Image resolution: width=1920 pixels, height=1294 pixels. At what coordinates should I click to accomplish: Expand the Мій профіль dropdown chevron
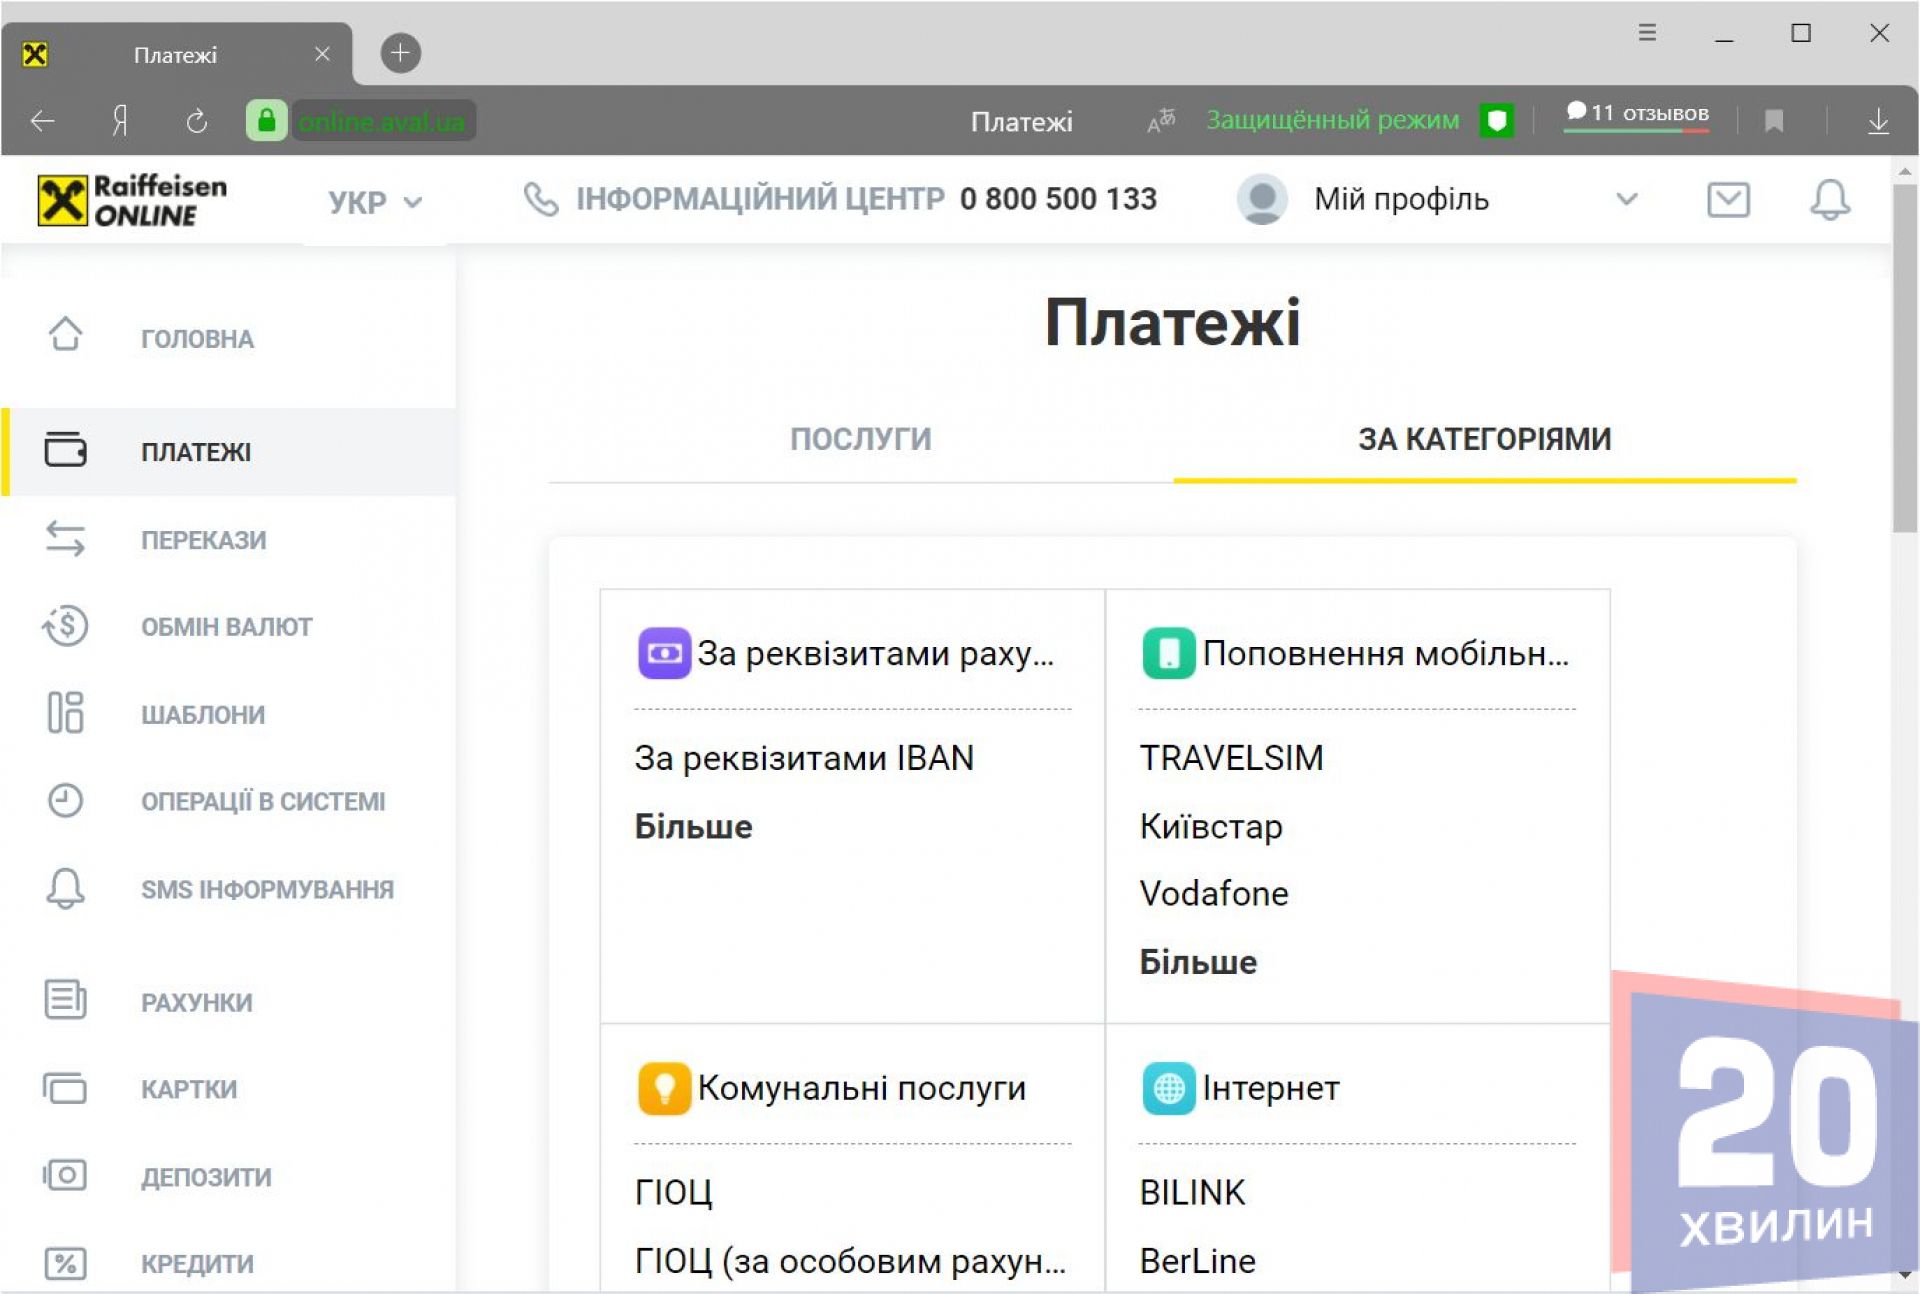[x=1627, y=199]
